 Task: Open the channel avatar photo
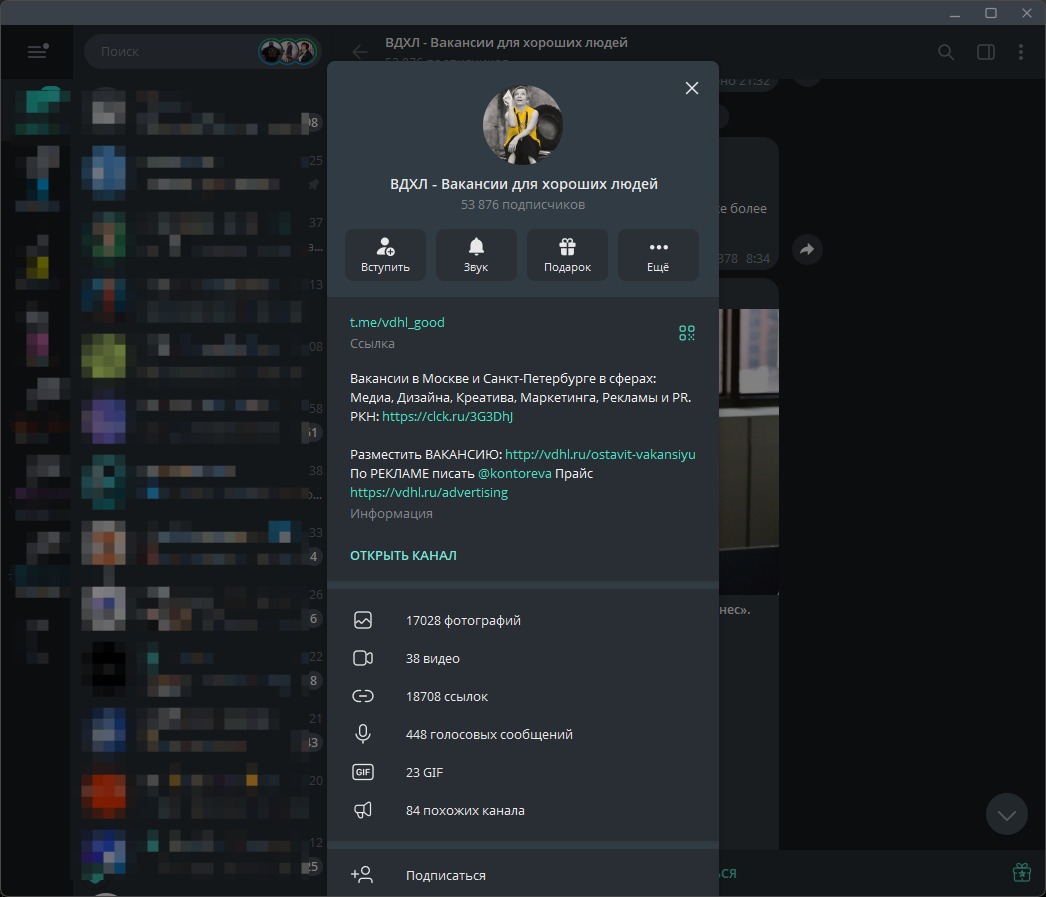tap(522, 125)
